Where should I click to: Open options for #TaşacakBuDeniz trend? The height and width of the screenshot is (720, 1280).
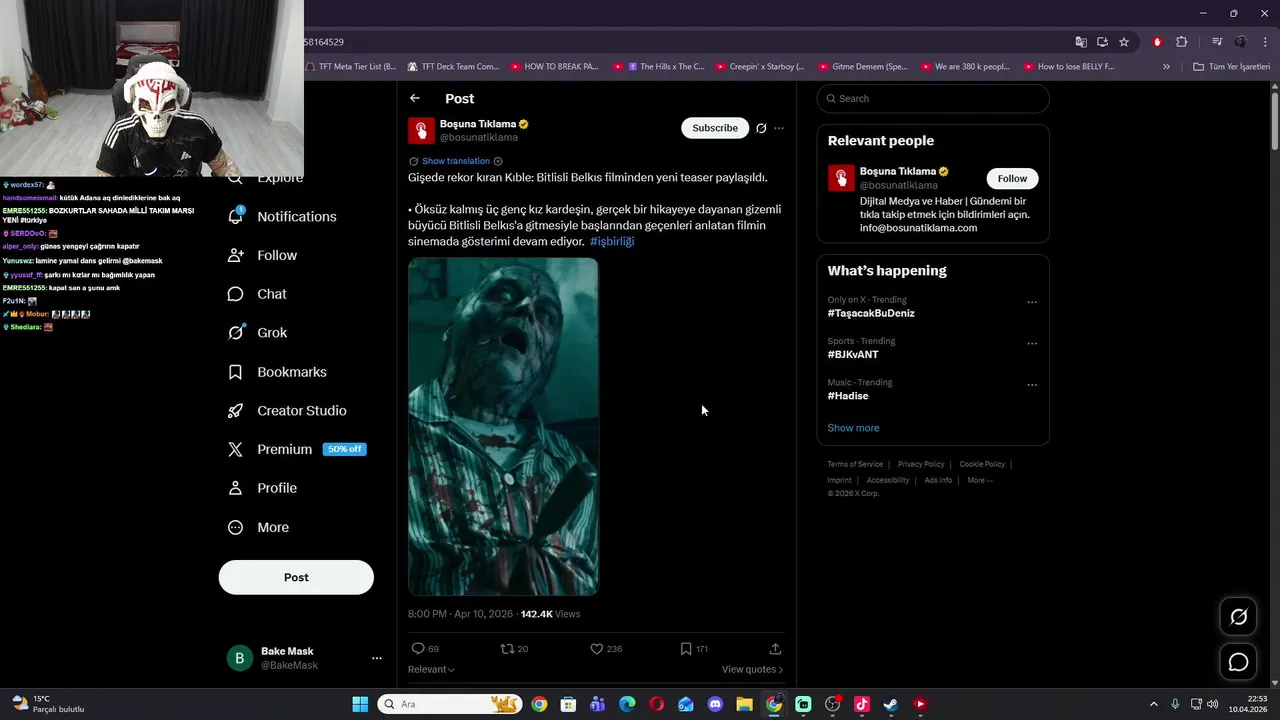[x=1032, y=302]
